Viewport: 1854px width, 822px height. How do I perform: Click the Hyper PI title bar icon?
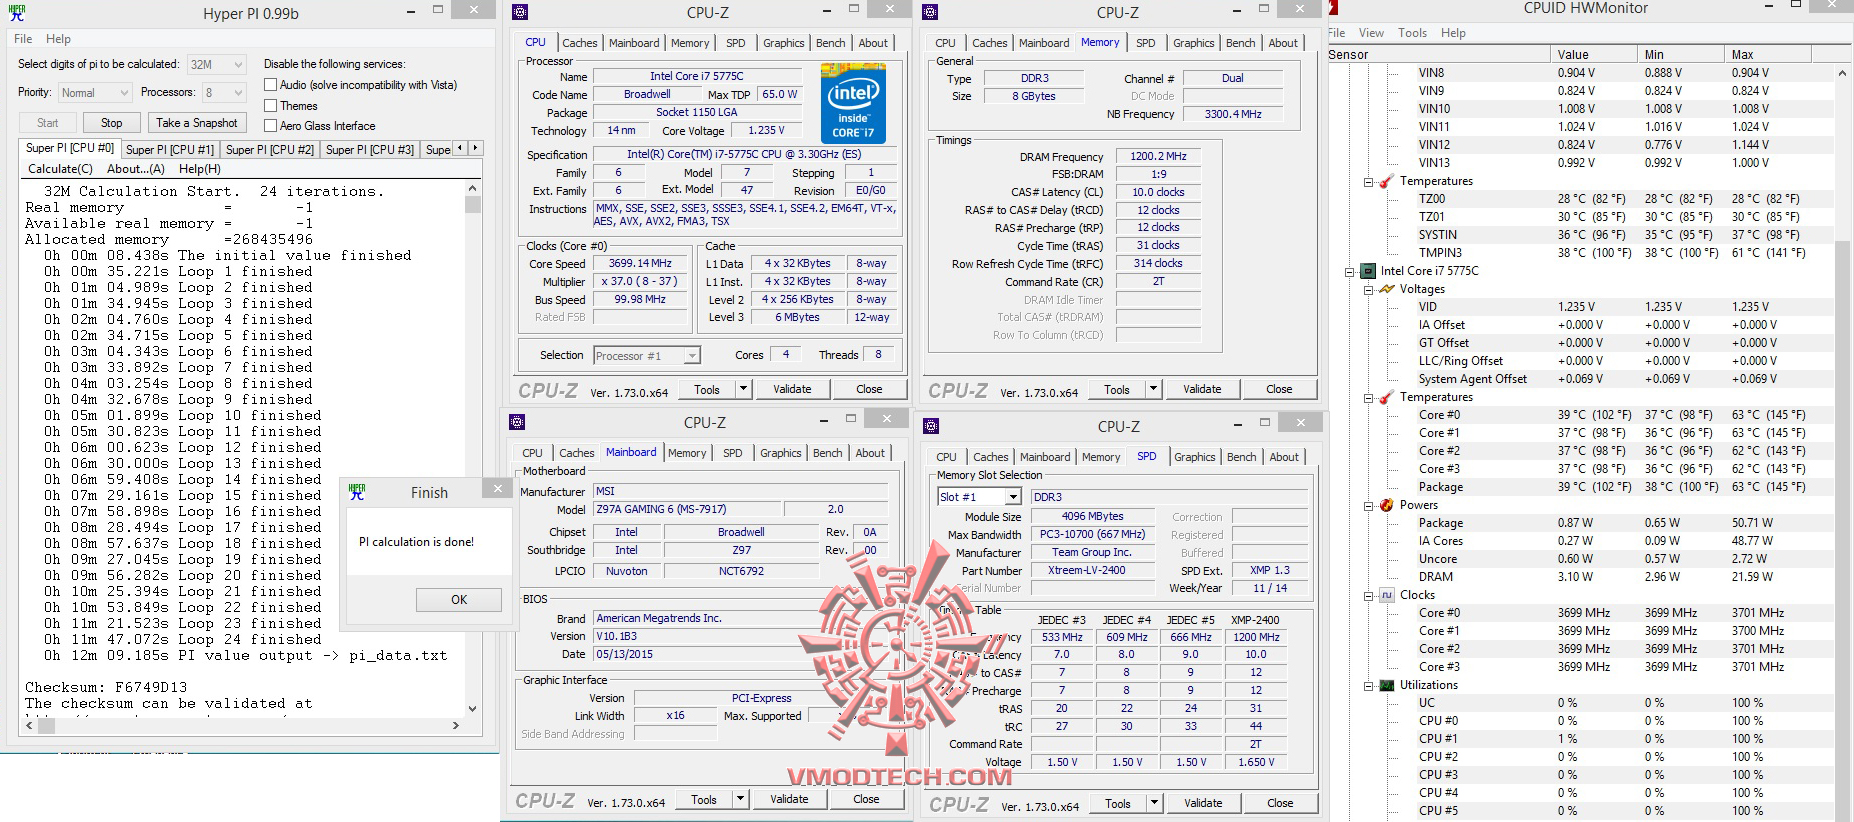17,13
